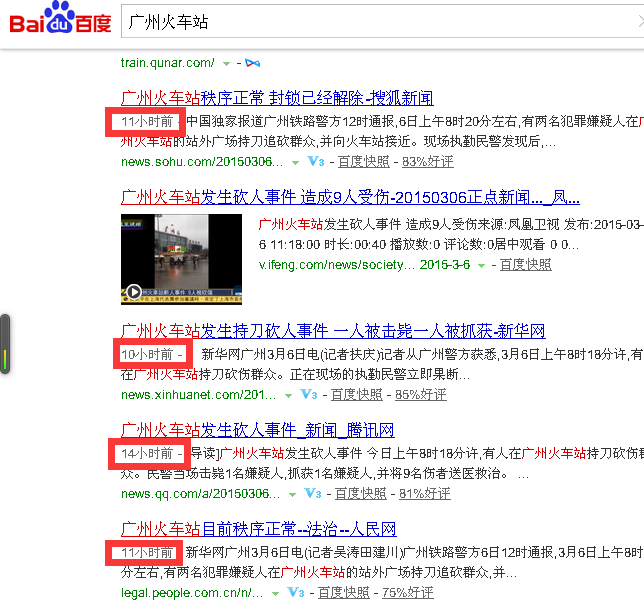Open the 85%好评 rating link
The image size is (644, 611).
coord(421,395)
